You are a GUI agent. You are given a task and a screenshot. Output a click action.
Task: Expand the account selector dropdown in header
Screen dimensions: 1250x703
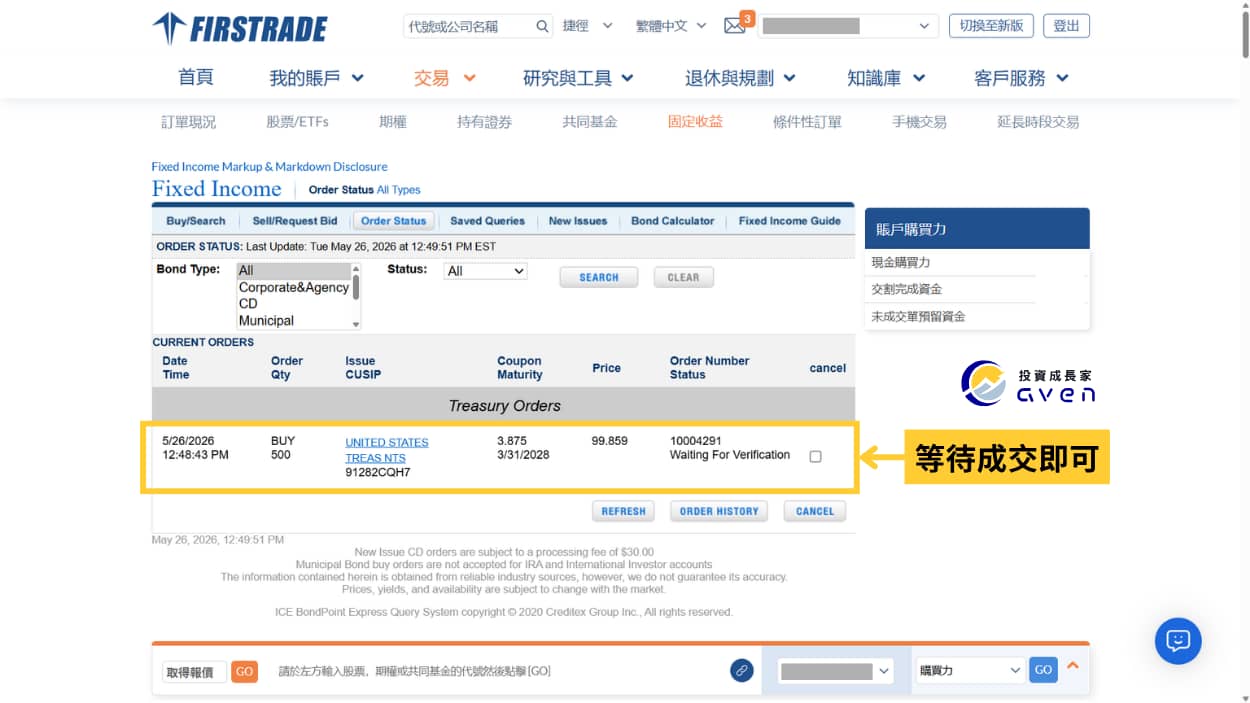[848, 26]
